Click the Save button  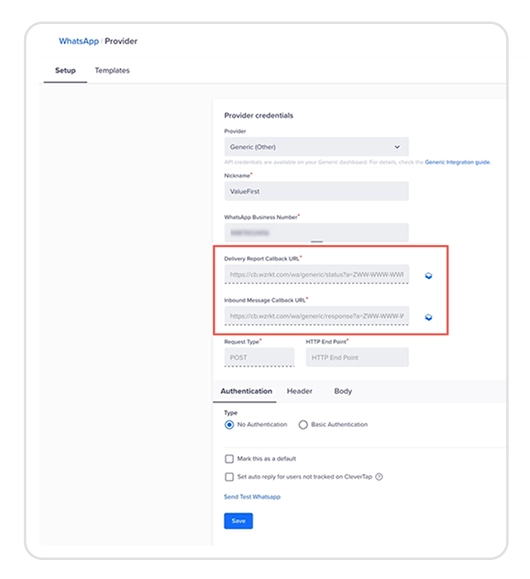click(x=238, y=521)
